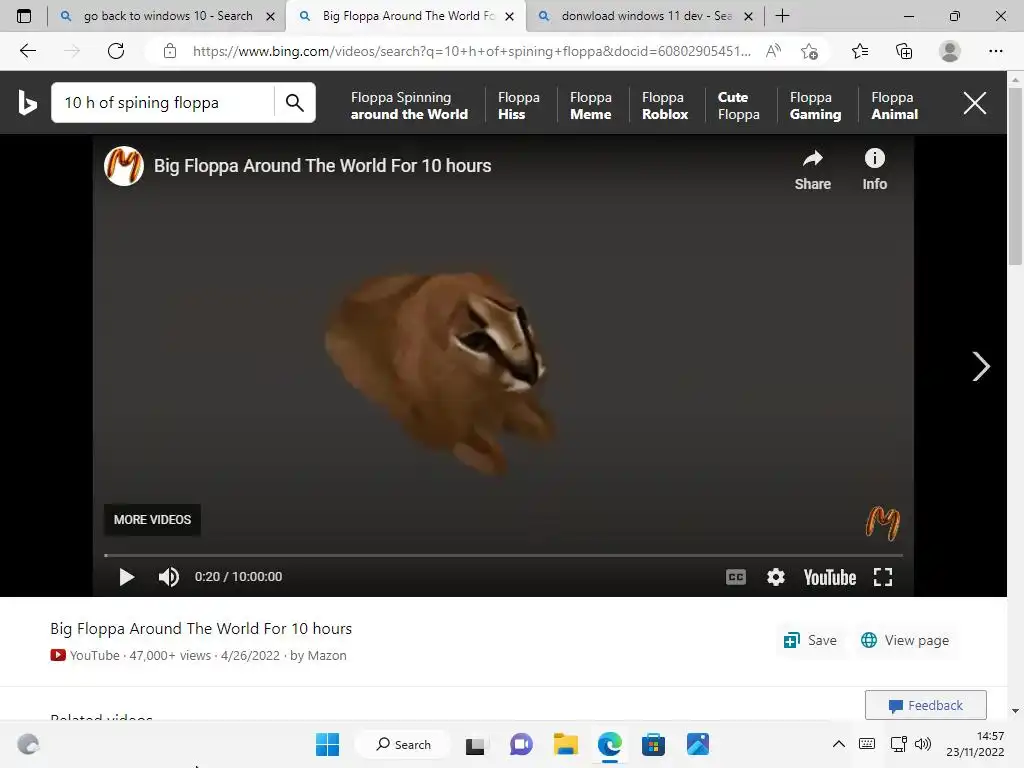The height and width of the screenshot is (768, 1024).
Task: Open Task View on taskbar
Action: point(475,744)
